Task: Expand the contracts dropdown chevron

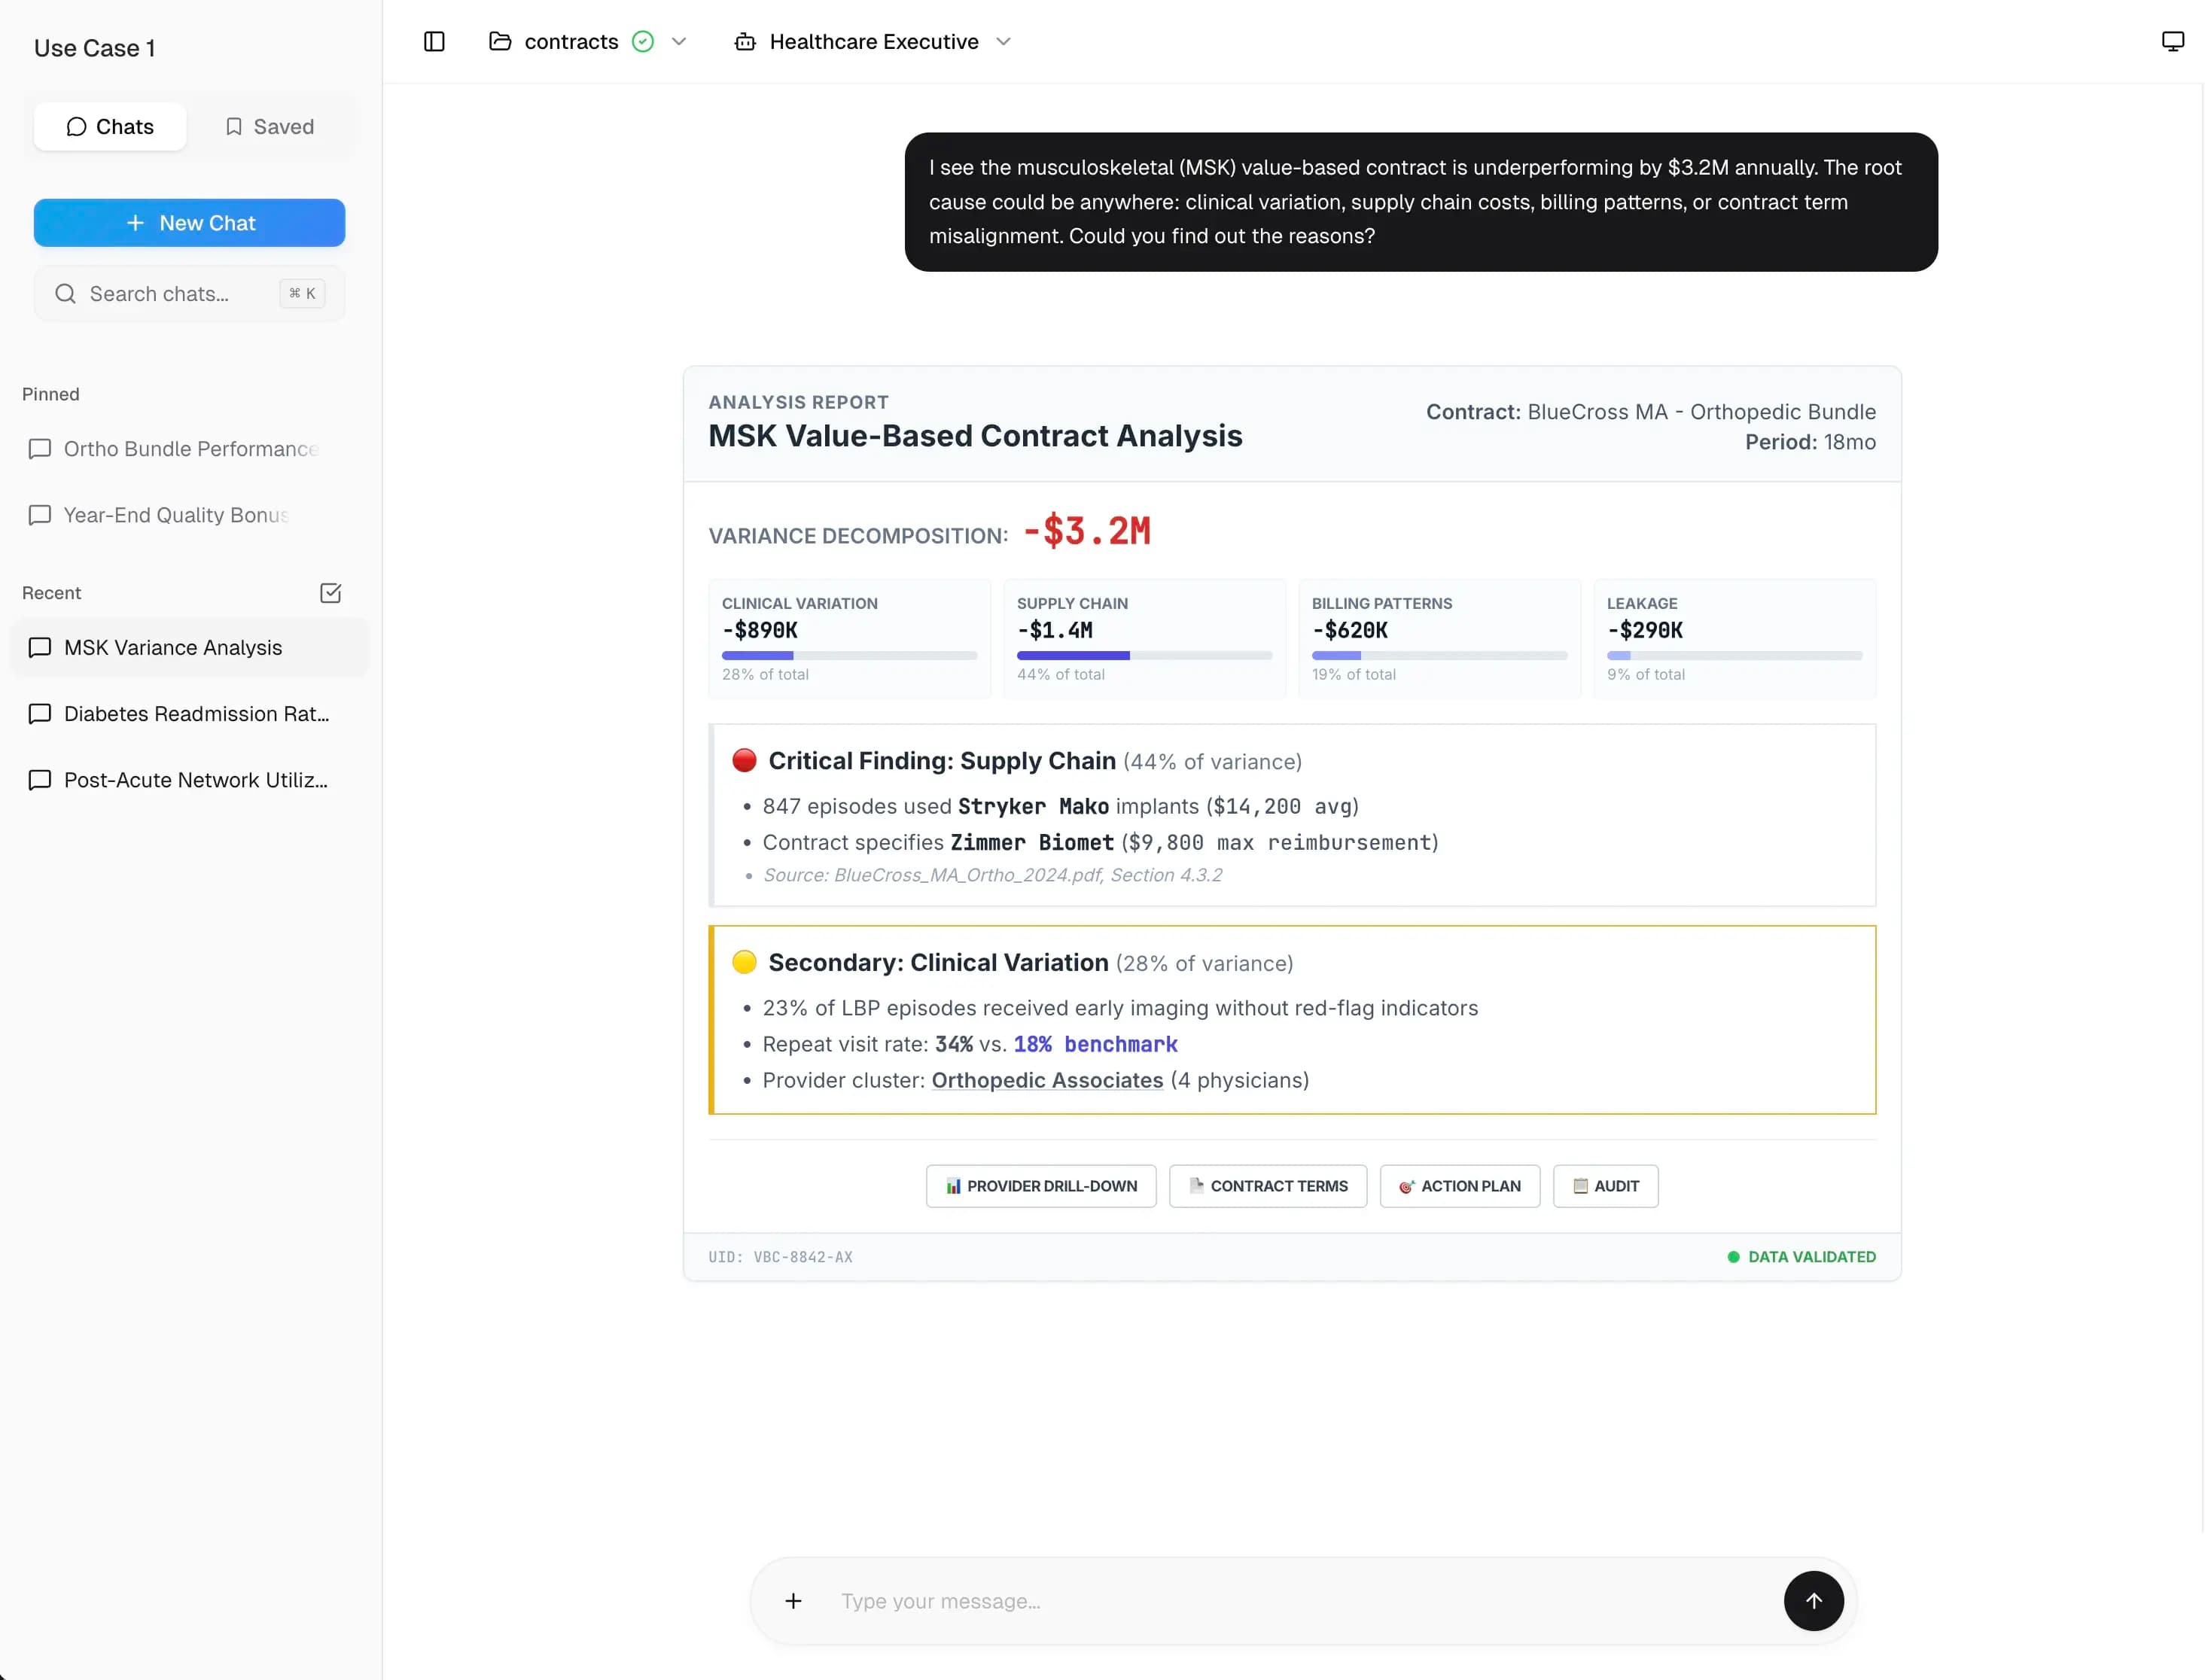Action: 680,41
